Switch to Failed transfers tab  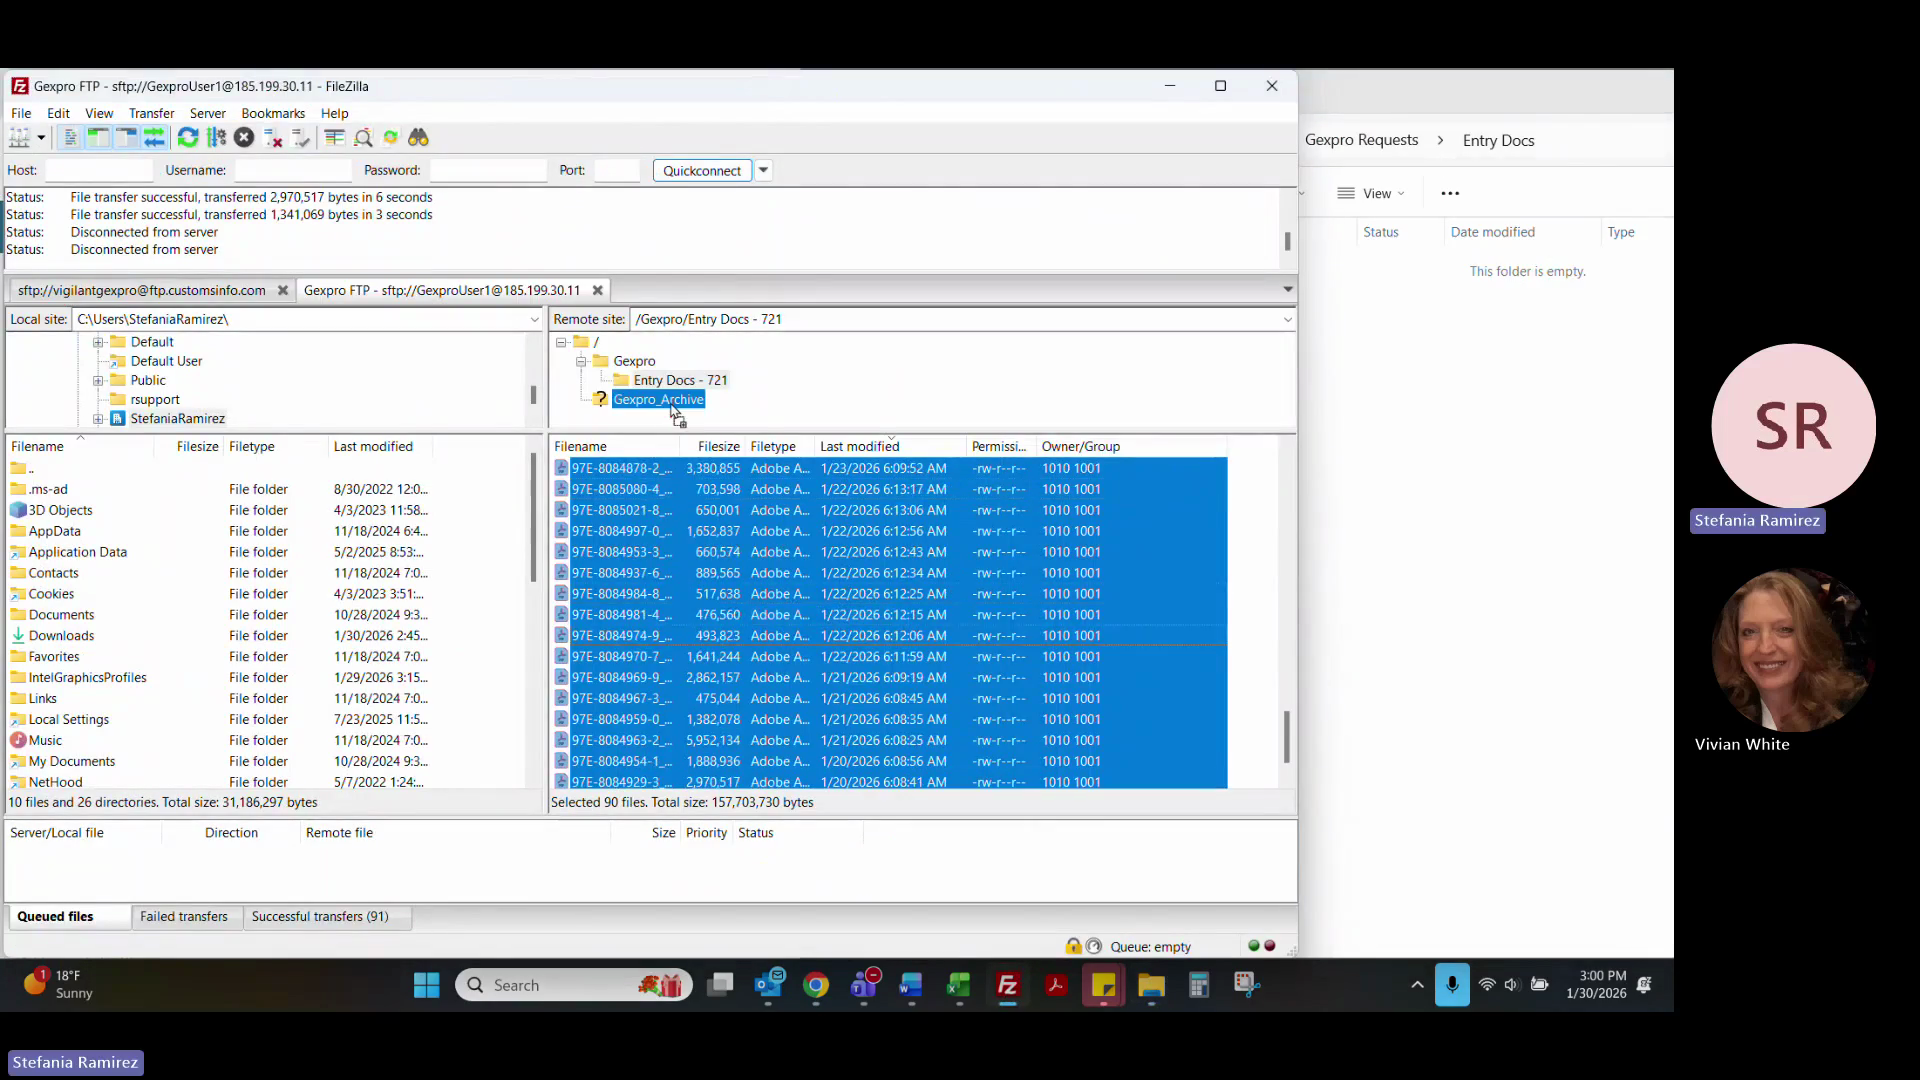click(x=184, y=917)
